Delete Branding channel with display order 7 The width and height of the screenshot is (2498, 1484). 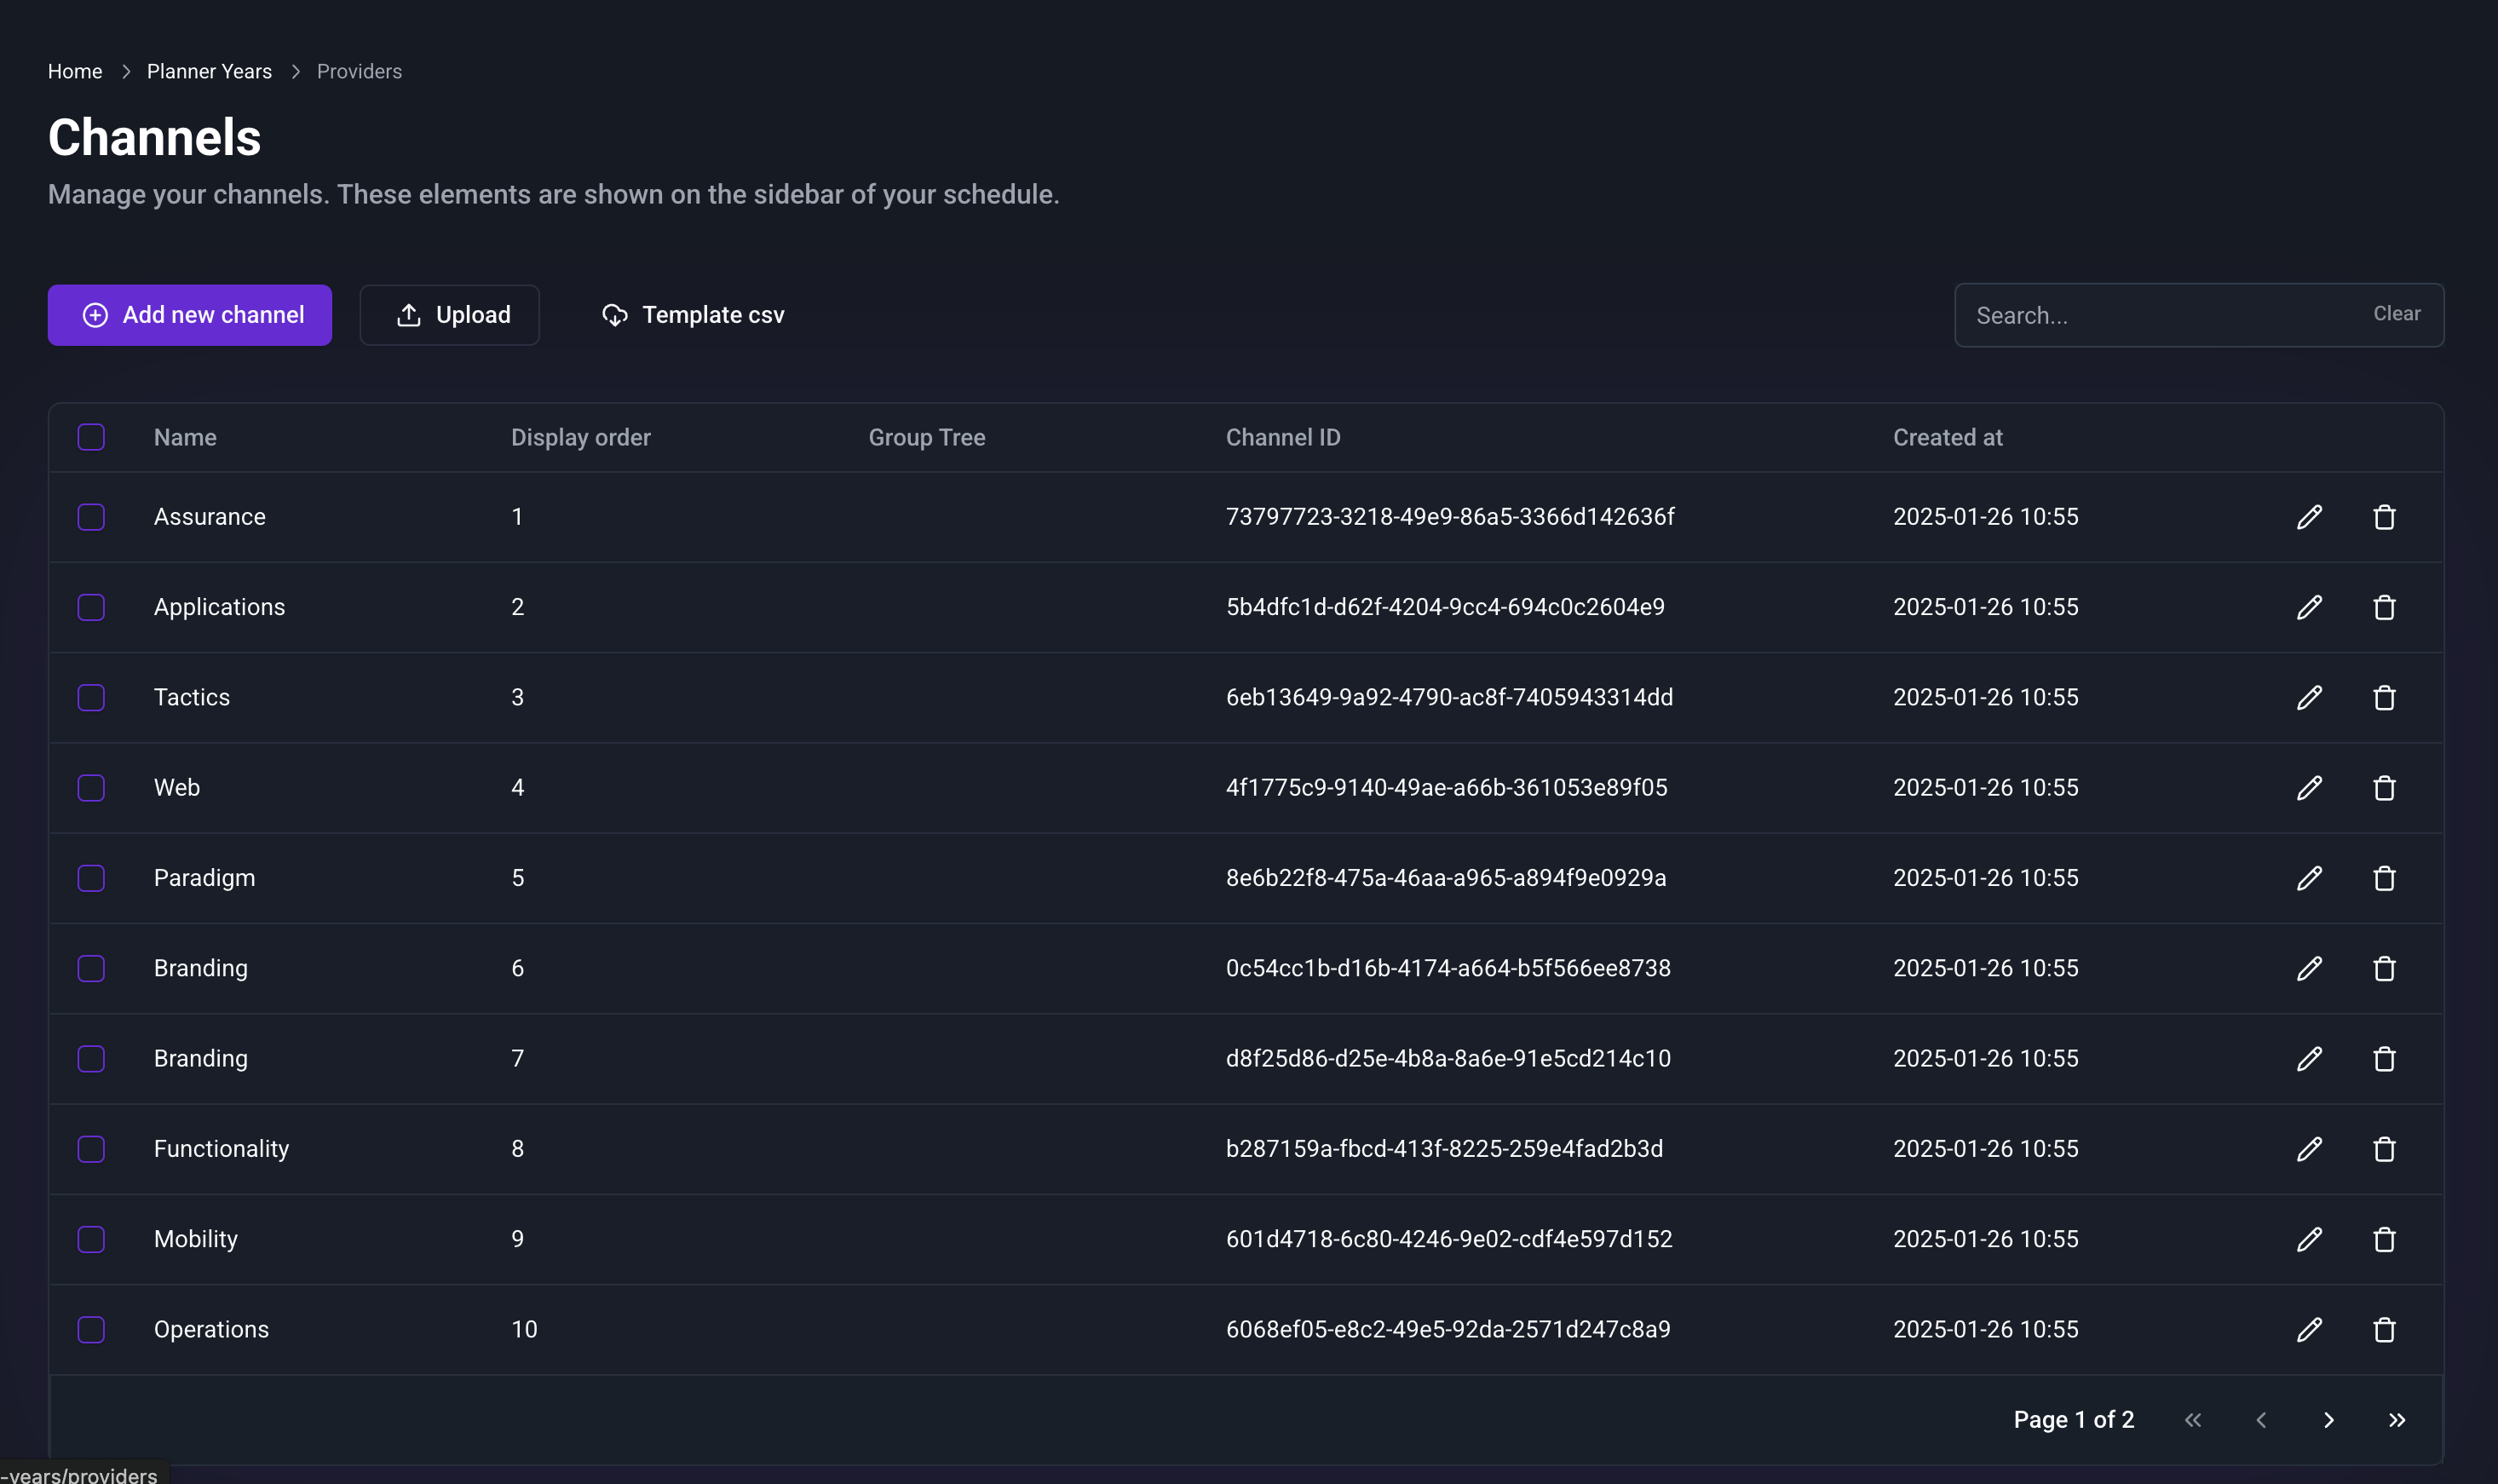(2384, 1058)
